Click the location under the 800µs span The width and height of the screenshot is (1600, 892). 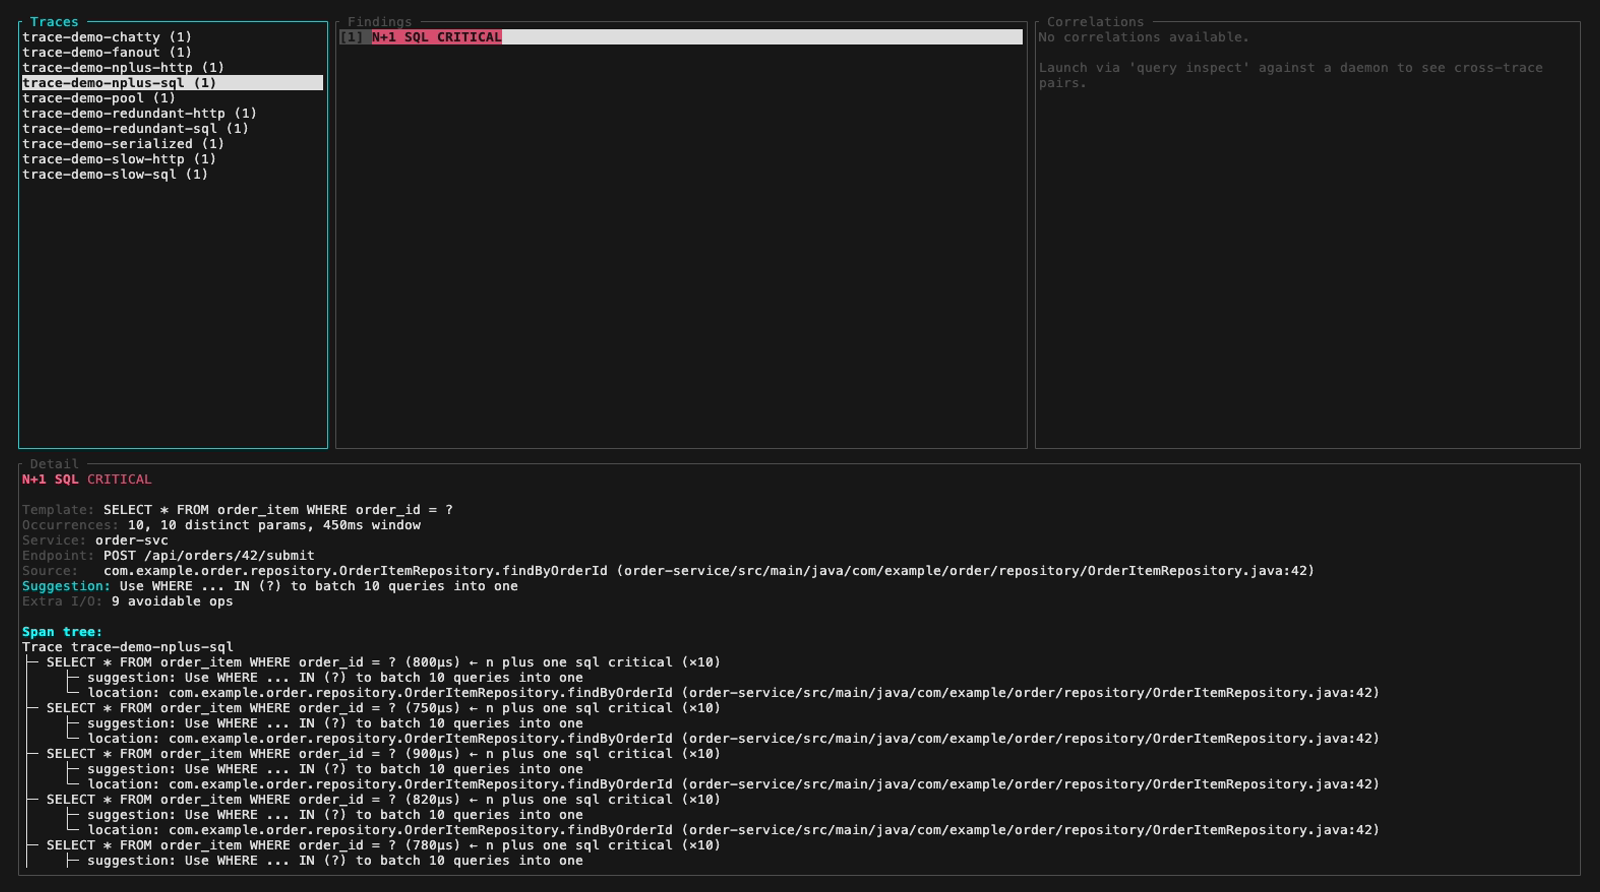(733, 693)
